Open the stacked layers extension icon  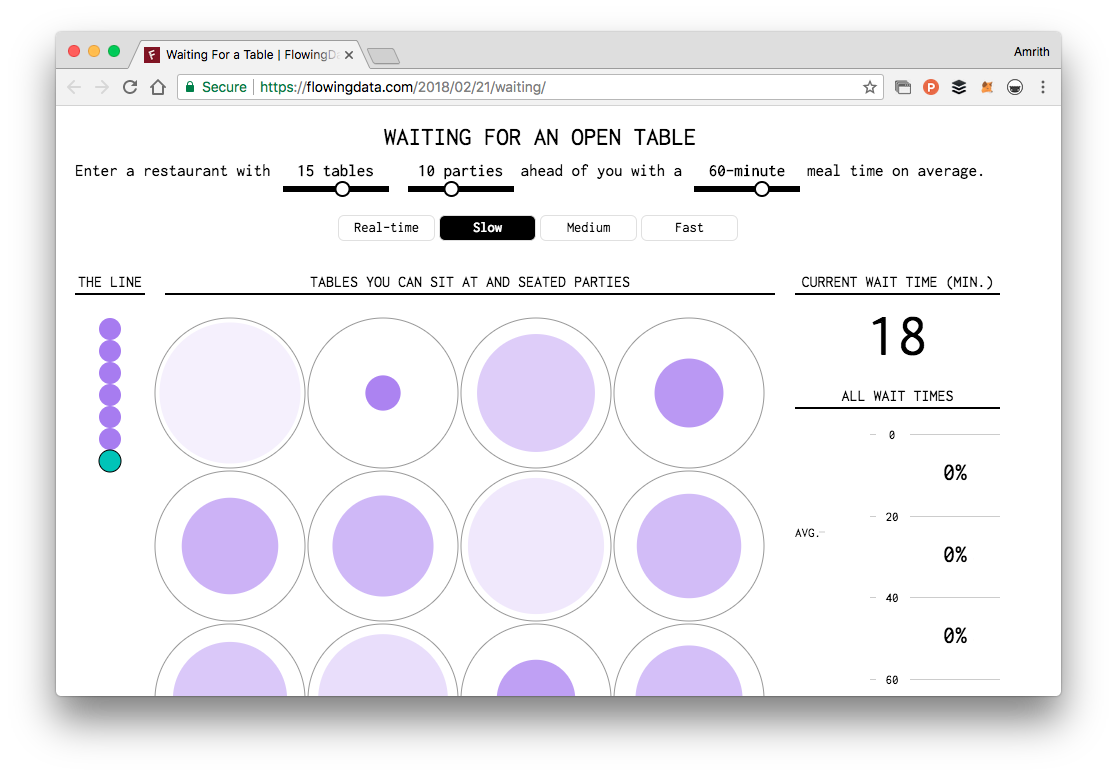(959, 87)
